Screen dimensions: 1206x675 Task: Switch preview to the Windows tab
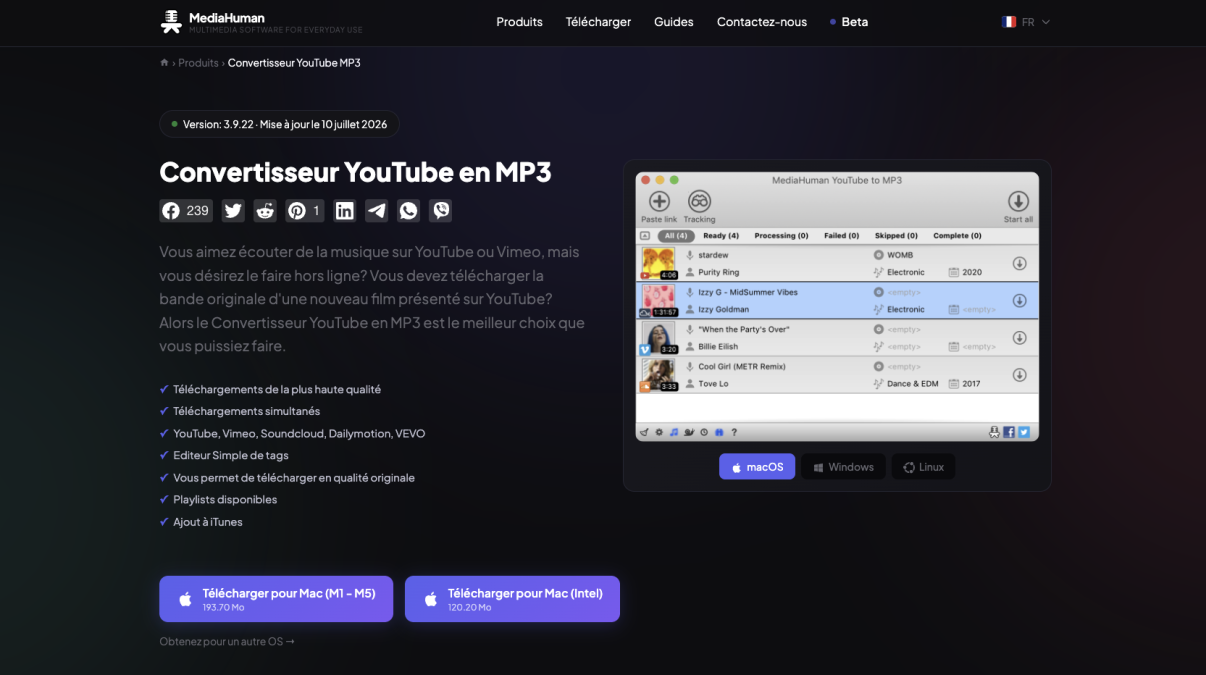843,467
